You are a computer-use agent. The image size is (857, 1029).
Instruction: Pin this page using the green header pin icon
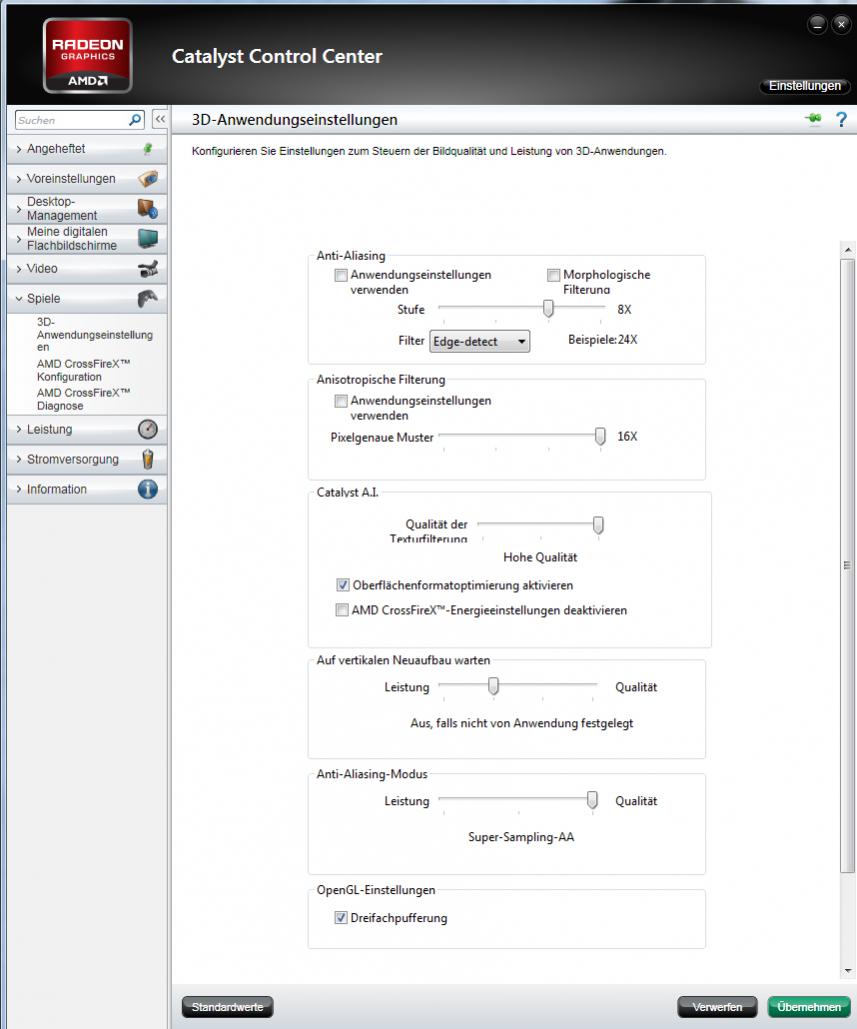[x=813, y=119]
